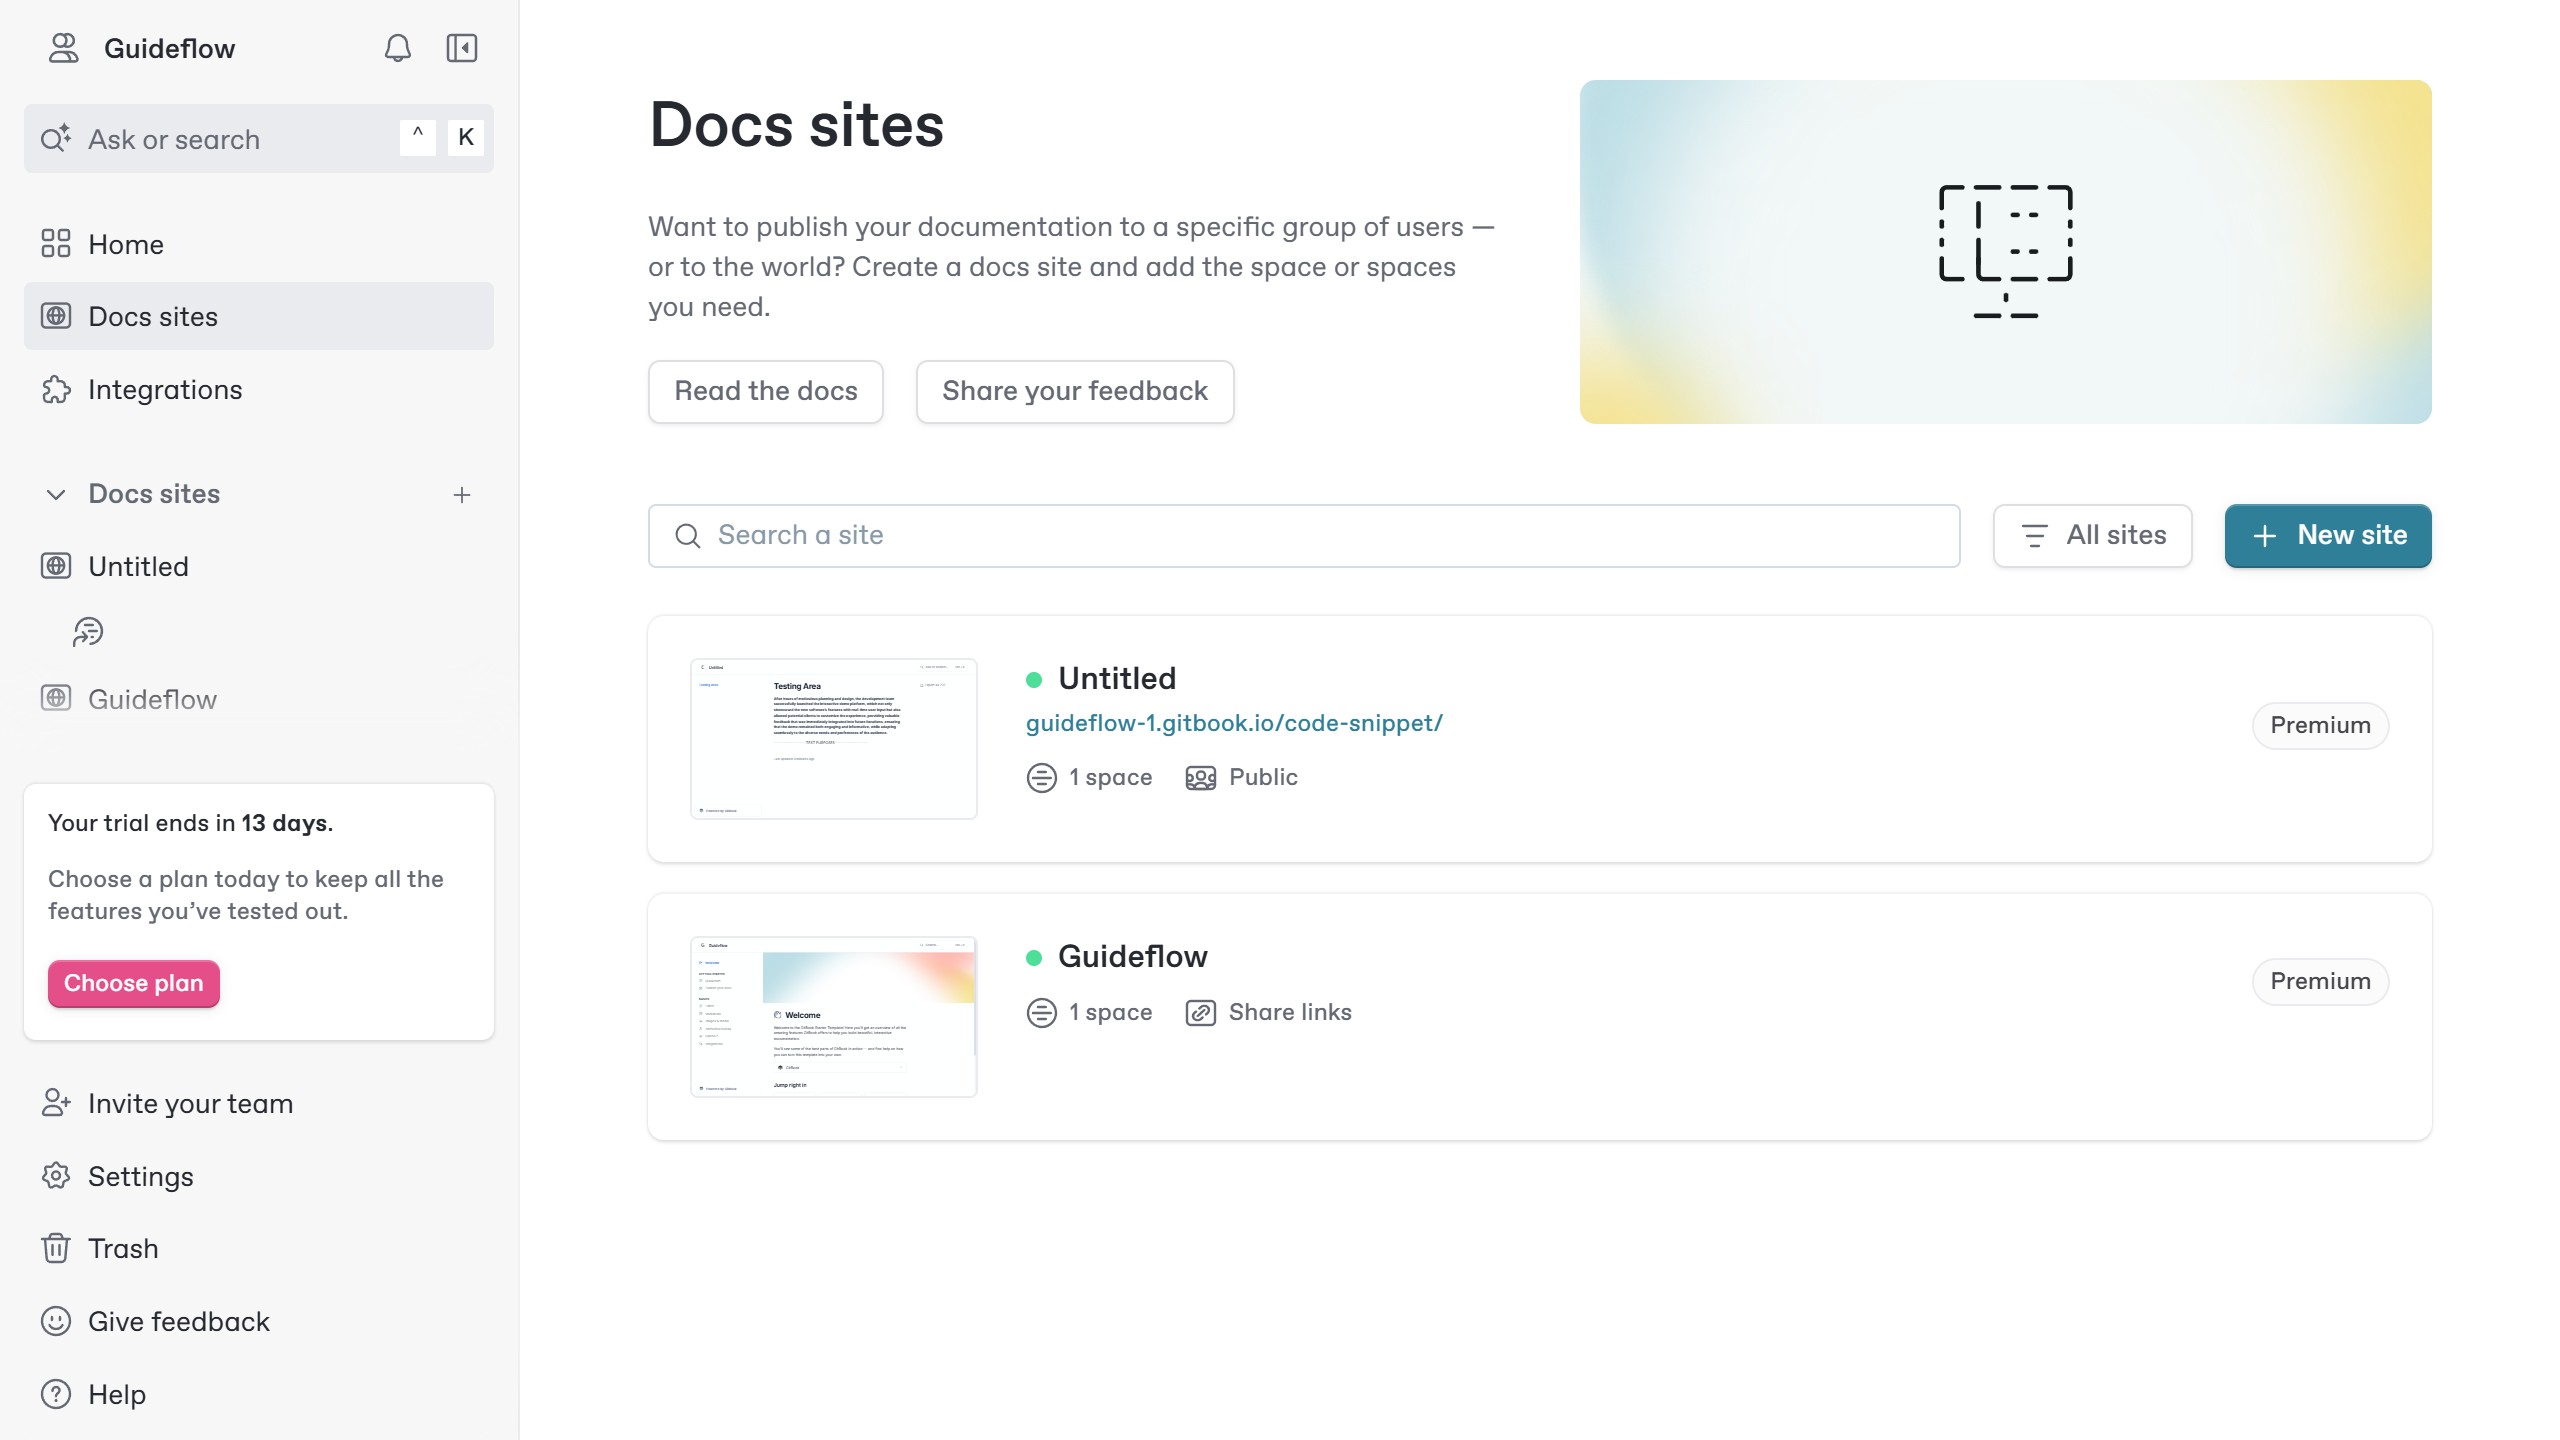Image resolution: width=2560 pixels, height=1440 pixels.
Task: Click Premium badge on Untitled card
Action: click(2320, 725)
